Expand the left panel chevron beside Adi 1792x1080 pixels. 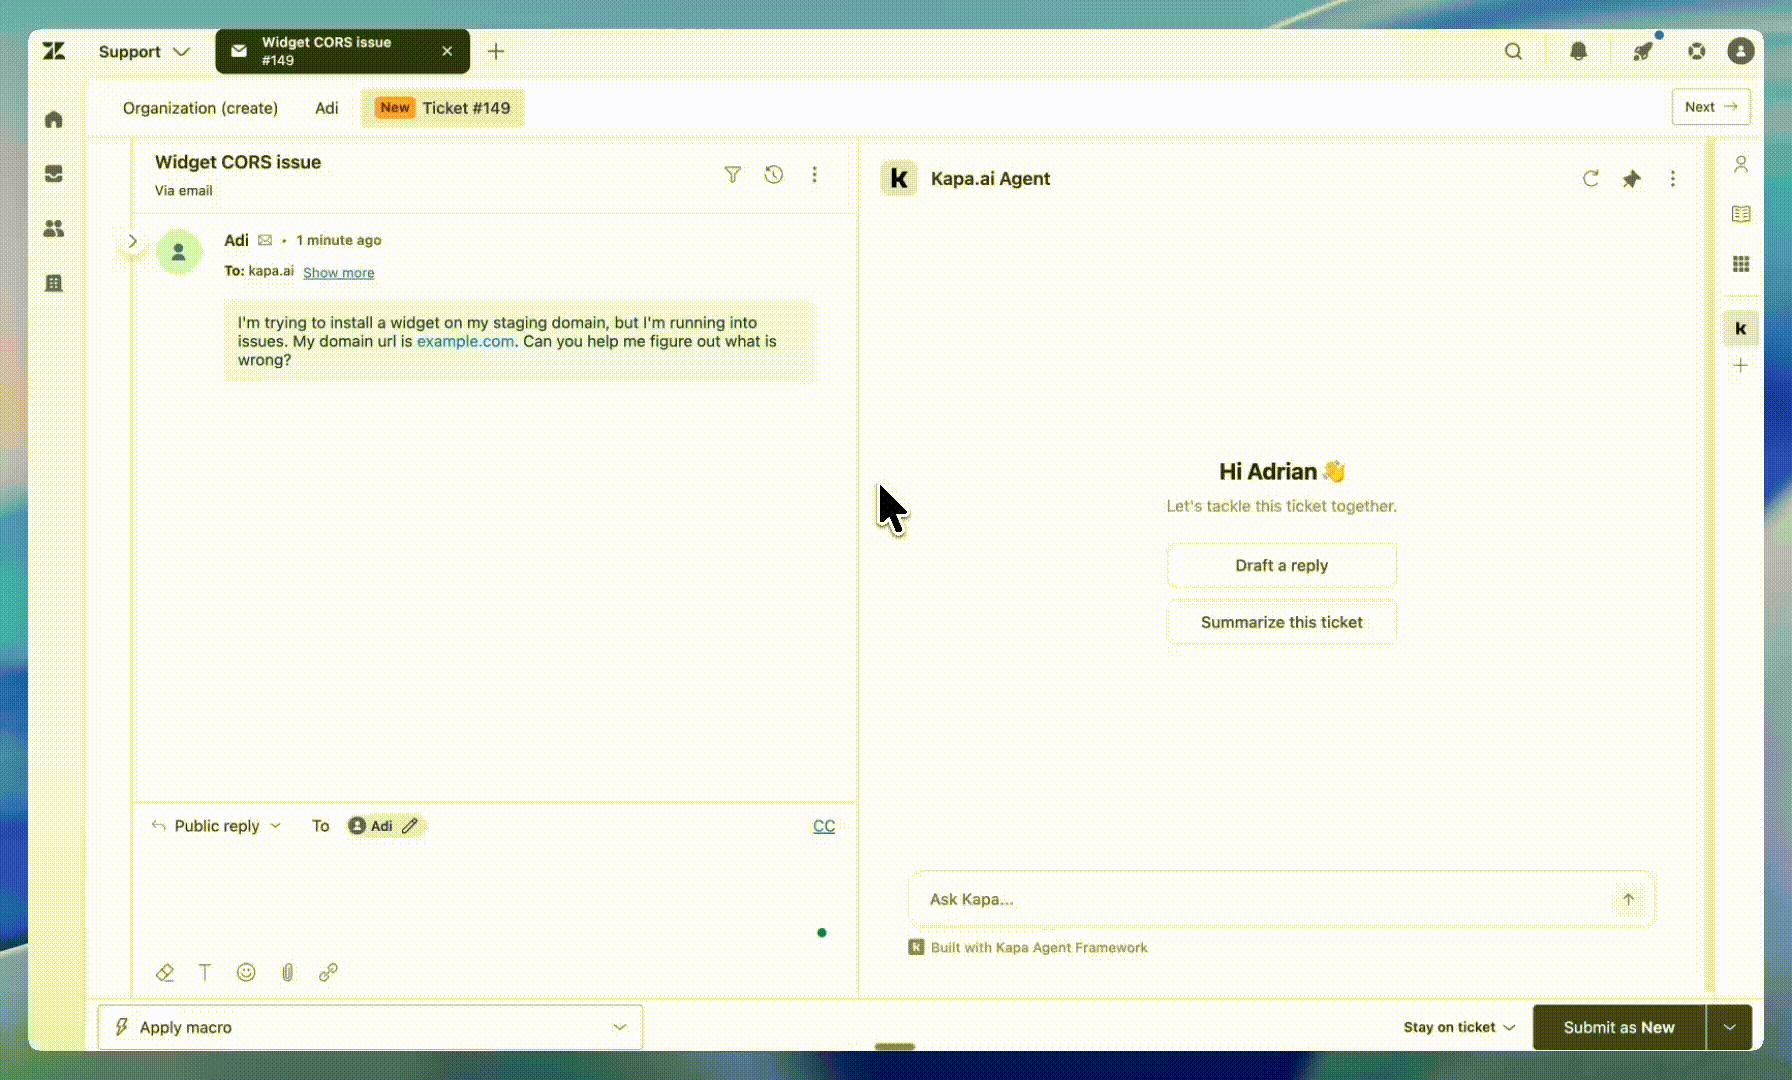pyautogui.click(x=132, y=241)
